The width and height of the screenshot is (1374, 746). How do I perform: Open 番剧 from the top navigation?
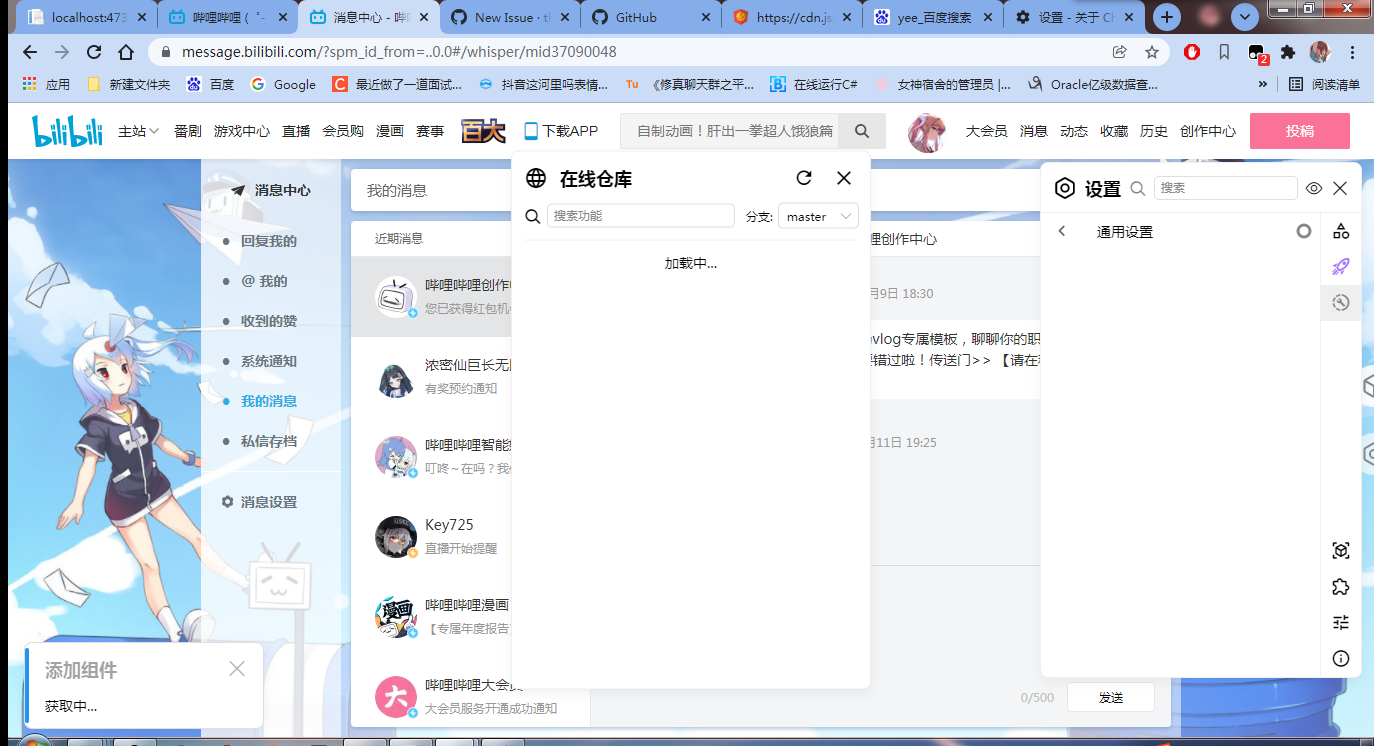187,131
